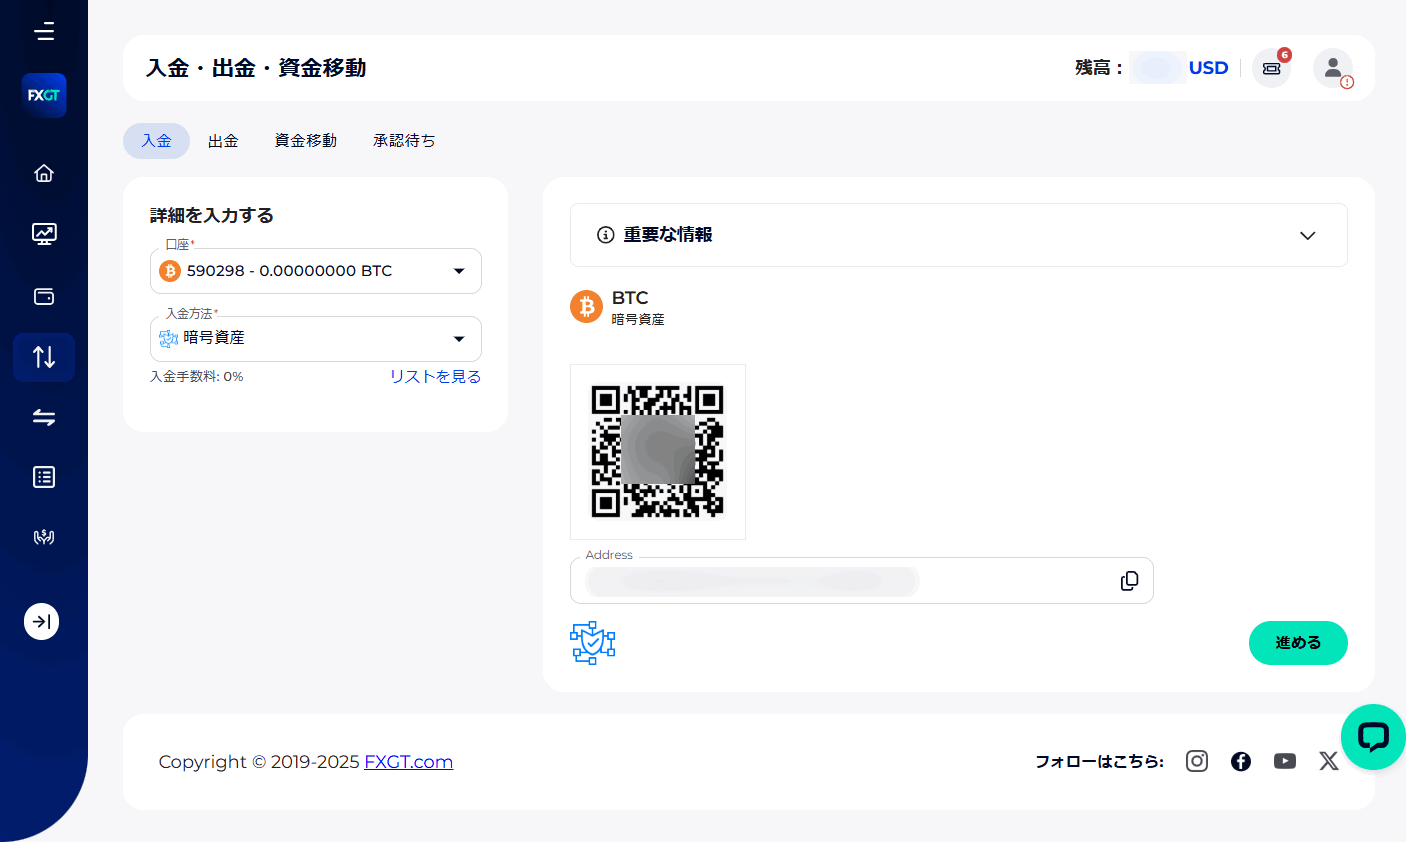The width and height of the screenshot is (1406, 842).
Task: Open the user profile avatar
Action: click(1333, 68)
